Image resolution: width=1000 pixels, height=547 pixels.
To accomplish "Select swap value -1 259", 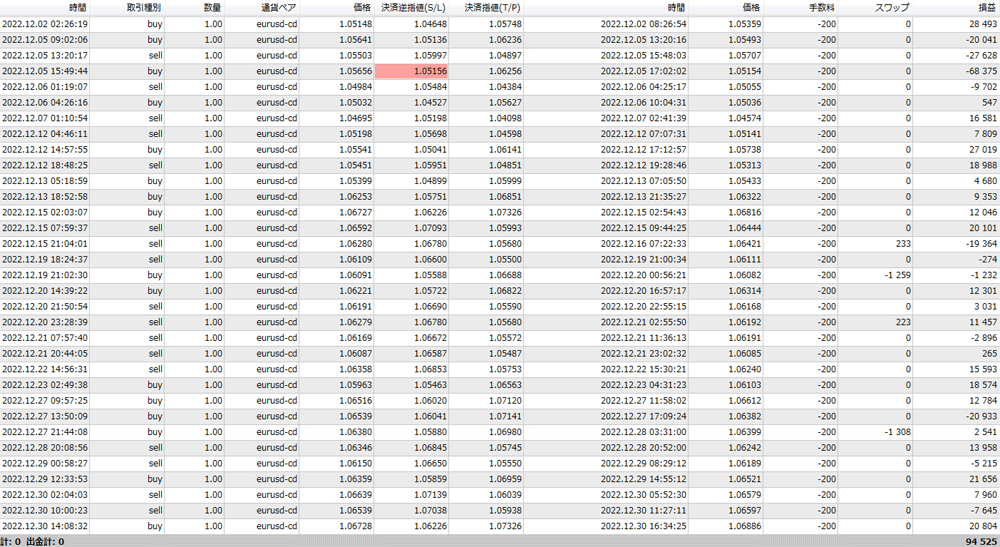I will [x=898, y=275].
